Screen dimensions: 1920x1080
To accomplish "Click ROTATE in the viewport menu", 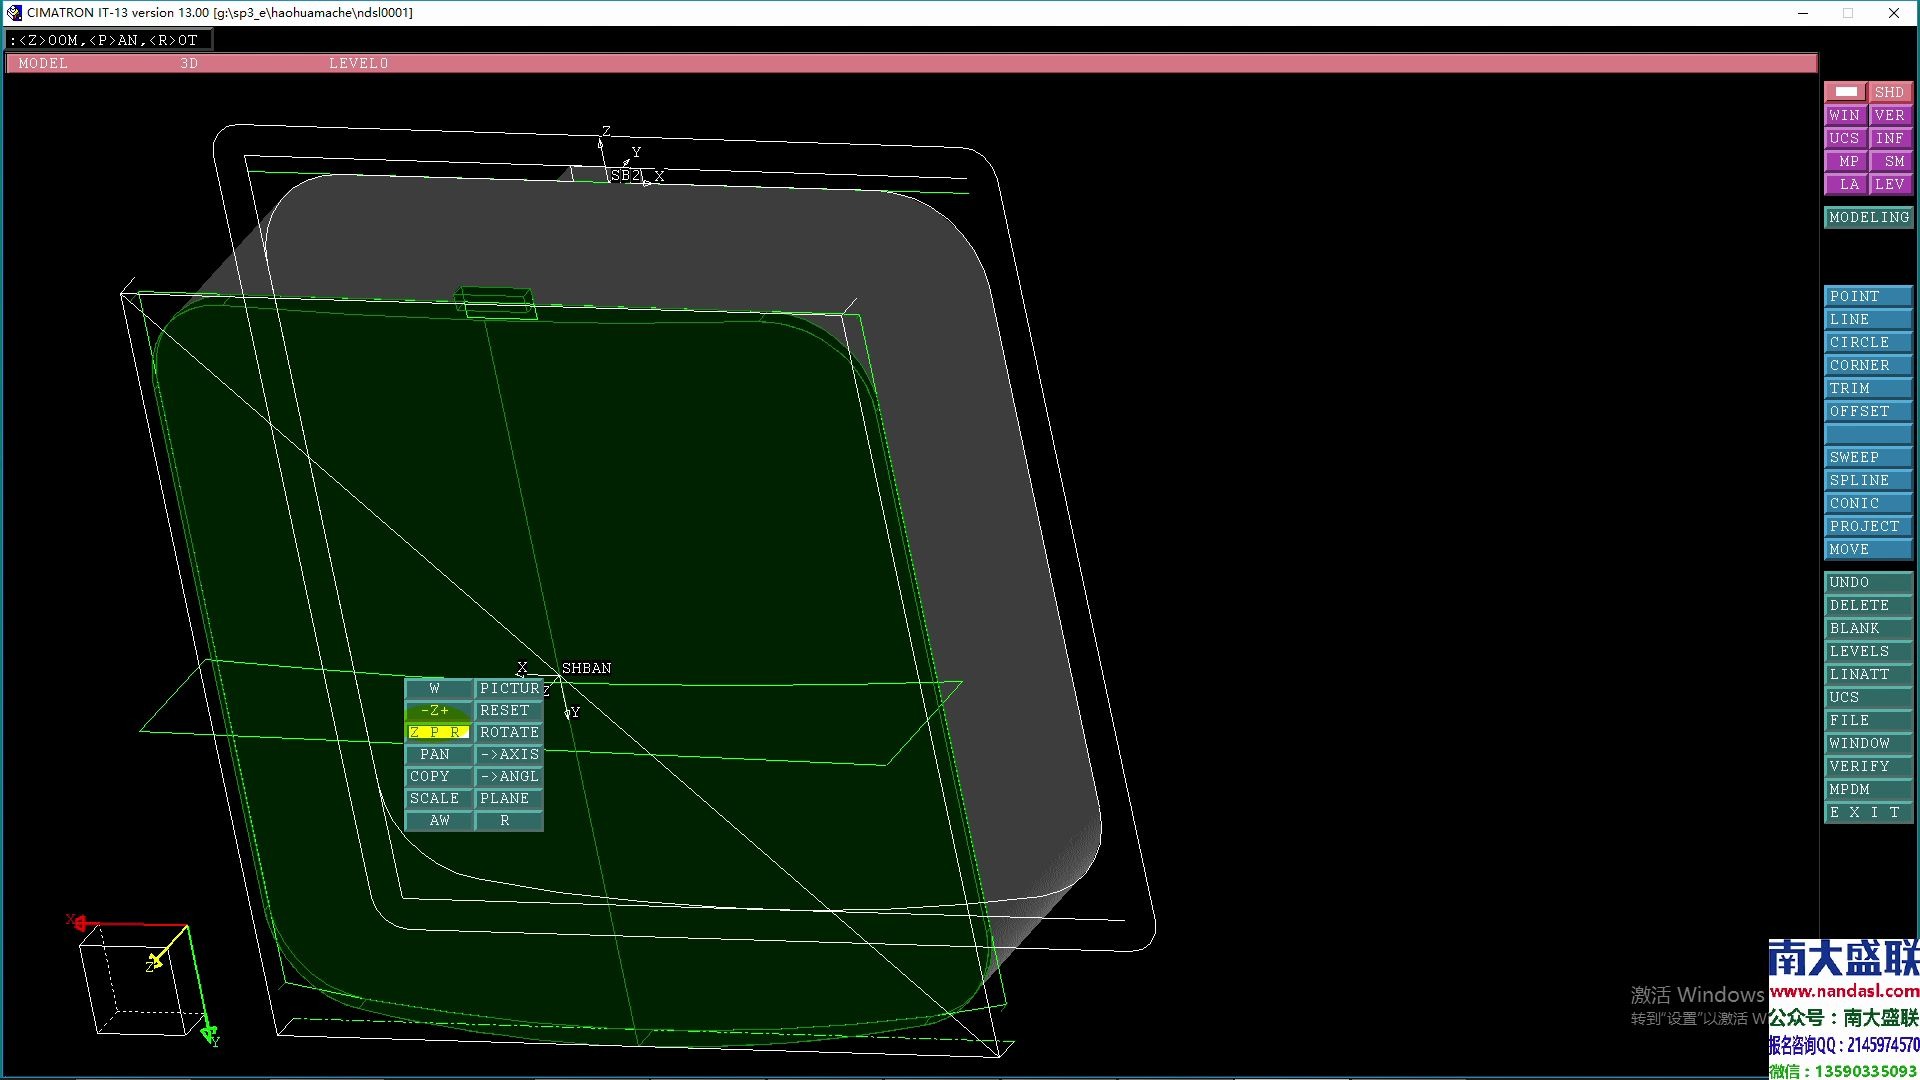I will pos(506,732).
